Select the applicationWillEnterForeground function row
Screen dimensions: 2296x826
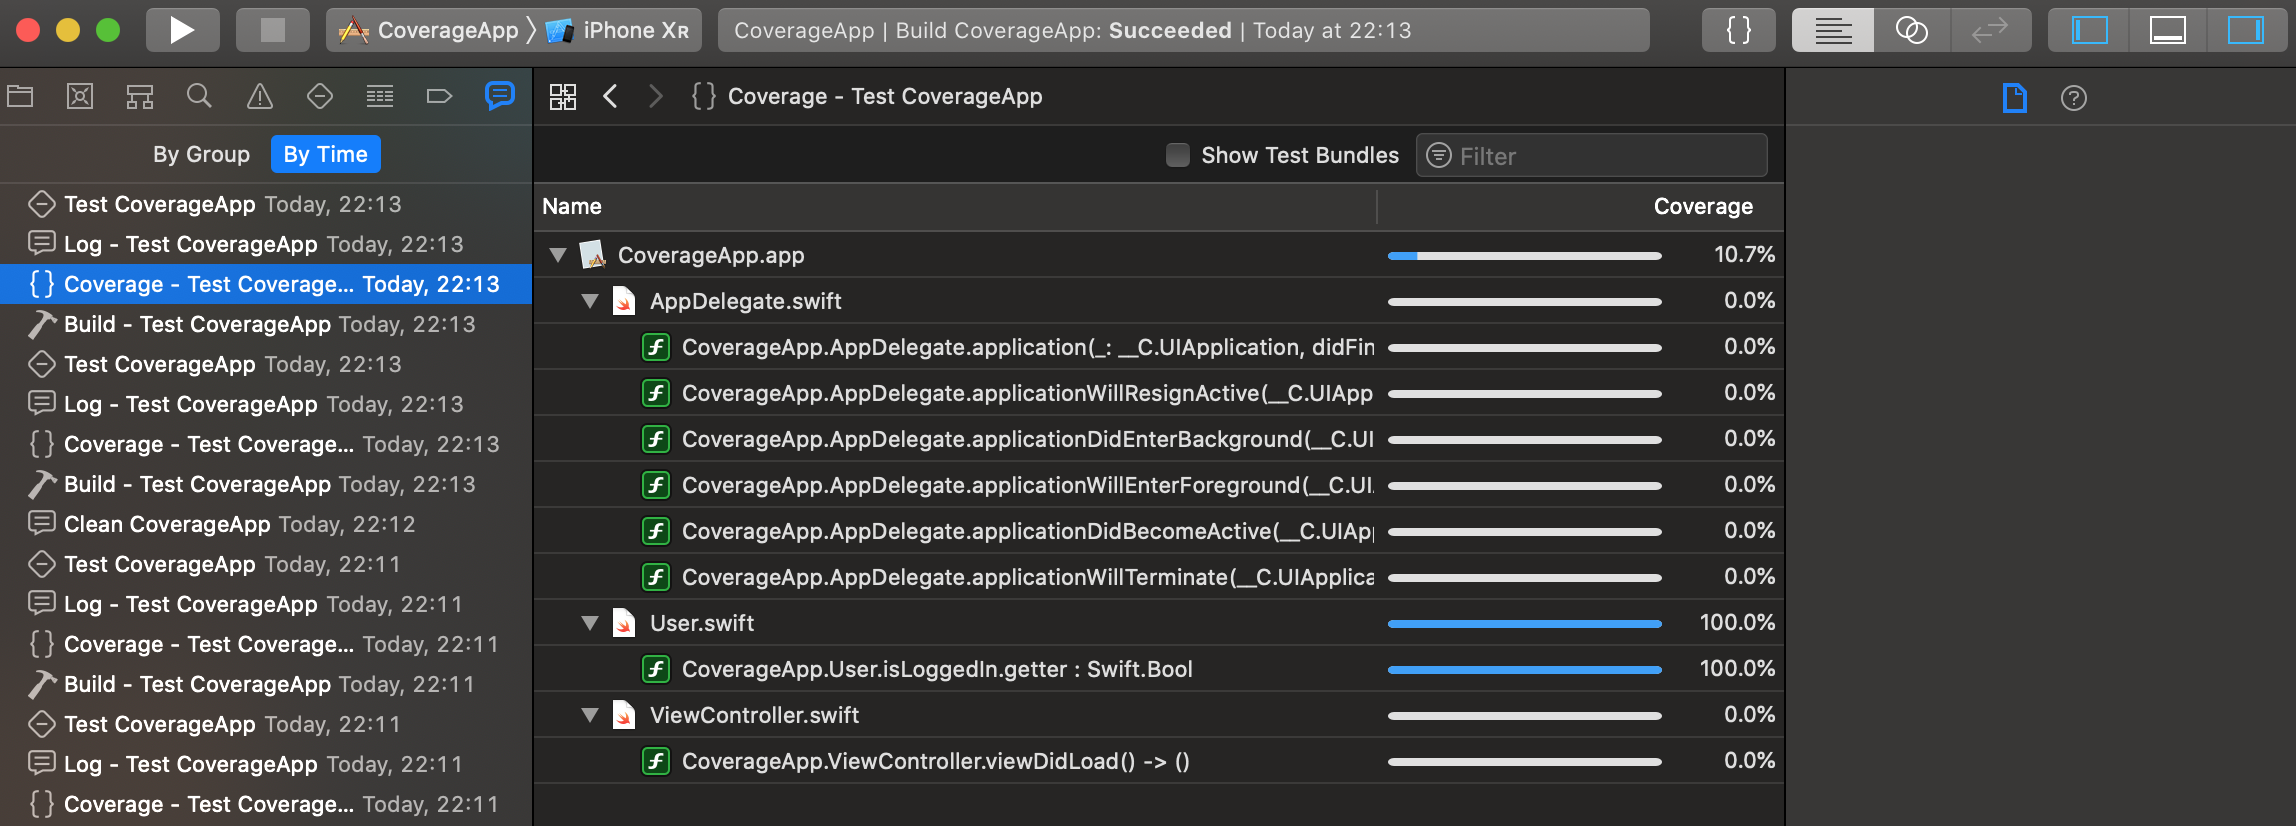(1159, 485)
